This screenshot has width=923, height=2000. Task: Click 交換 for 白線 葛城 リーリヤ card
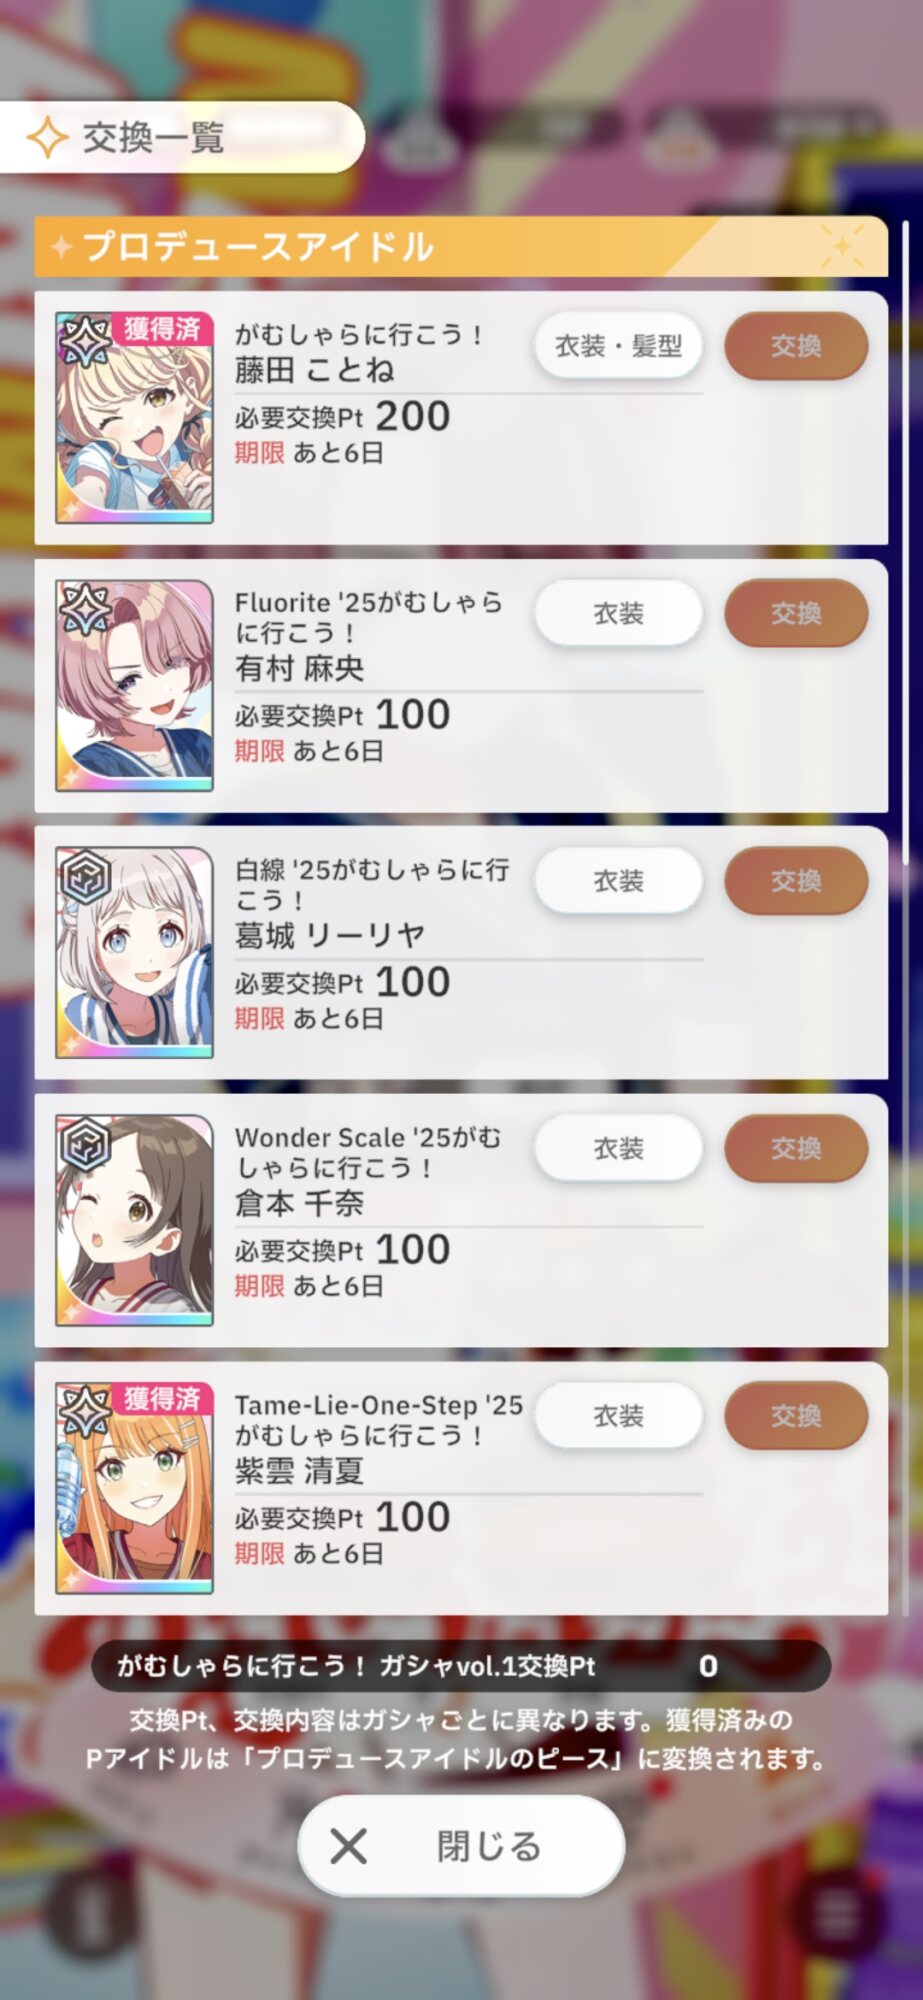click(x=796, y=881)
